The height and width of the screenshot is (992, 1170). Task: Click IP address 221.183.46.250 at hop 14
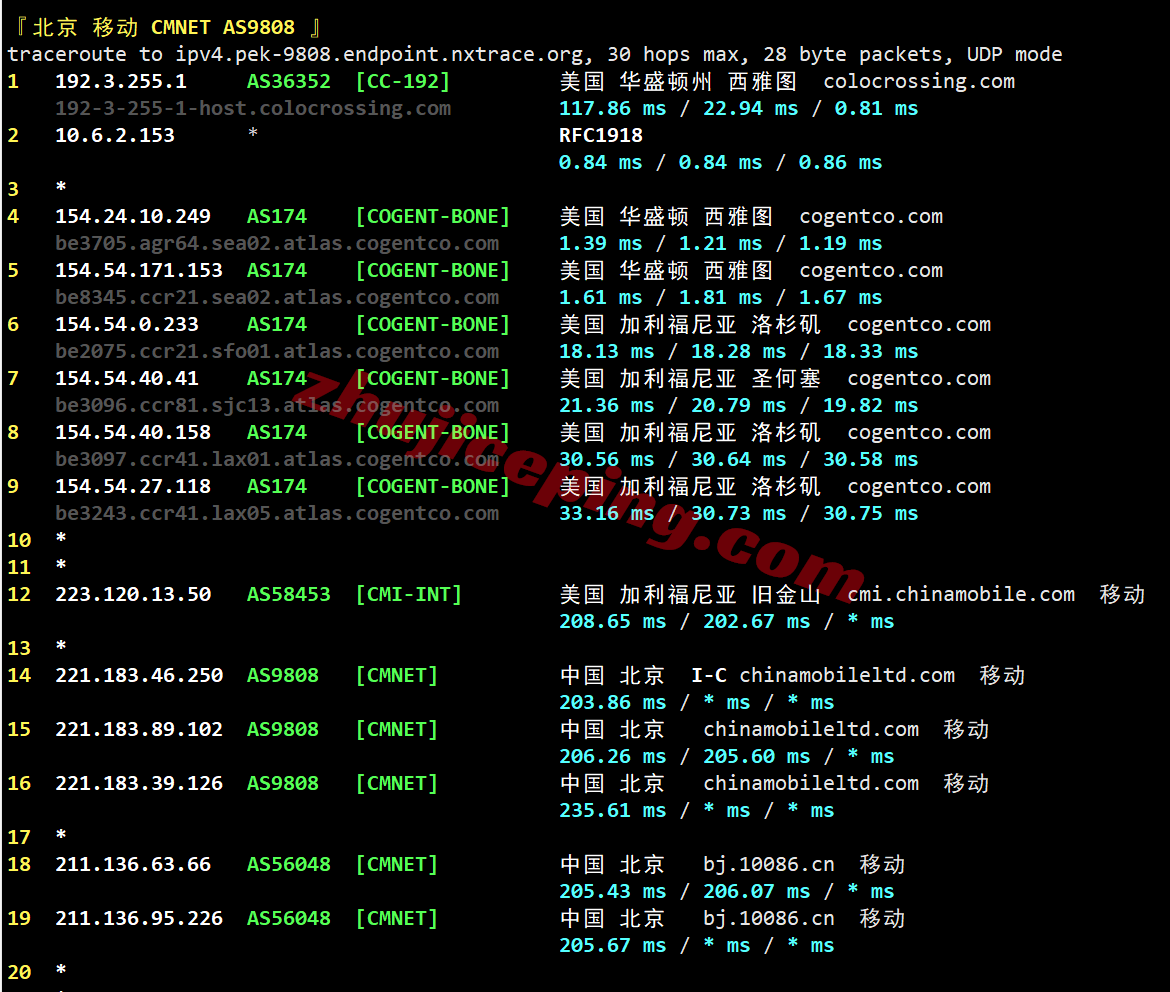tap(139, 675)
